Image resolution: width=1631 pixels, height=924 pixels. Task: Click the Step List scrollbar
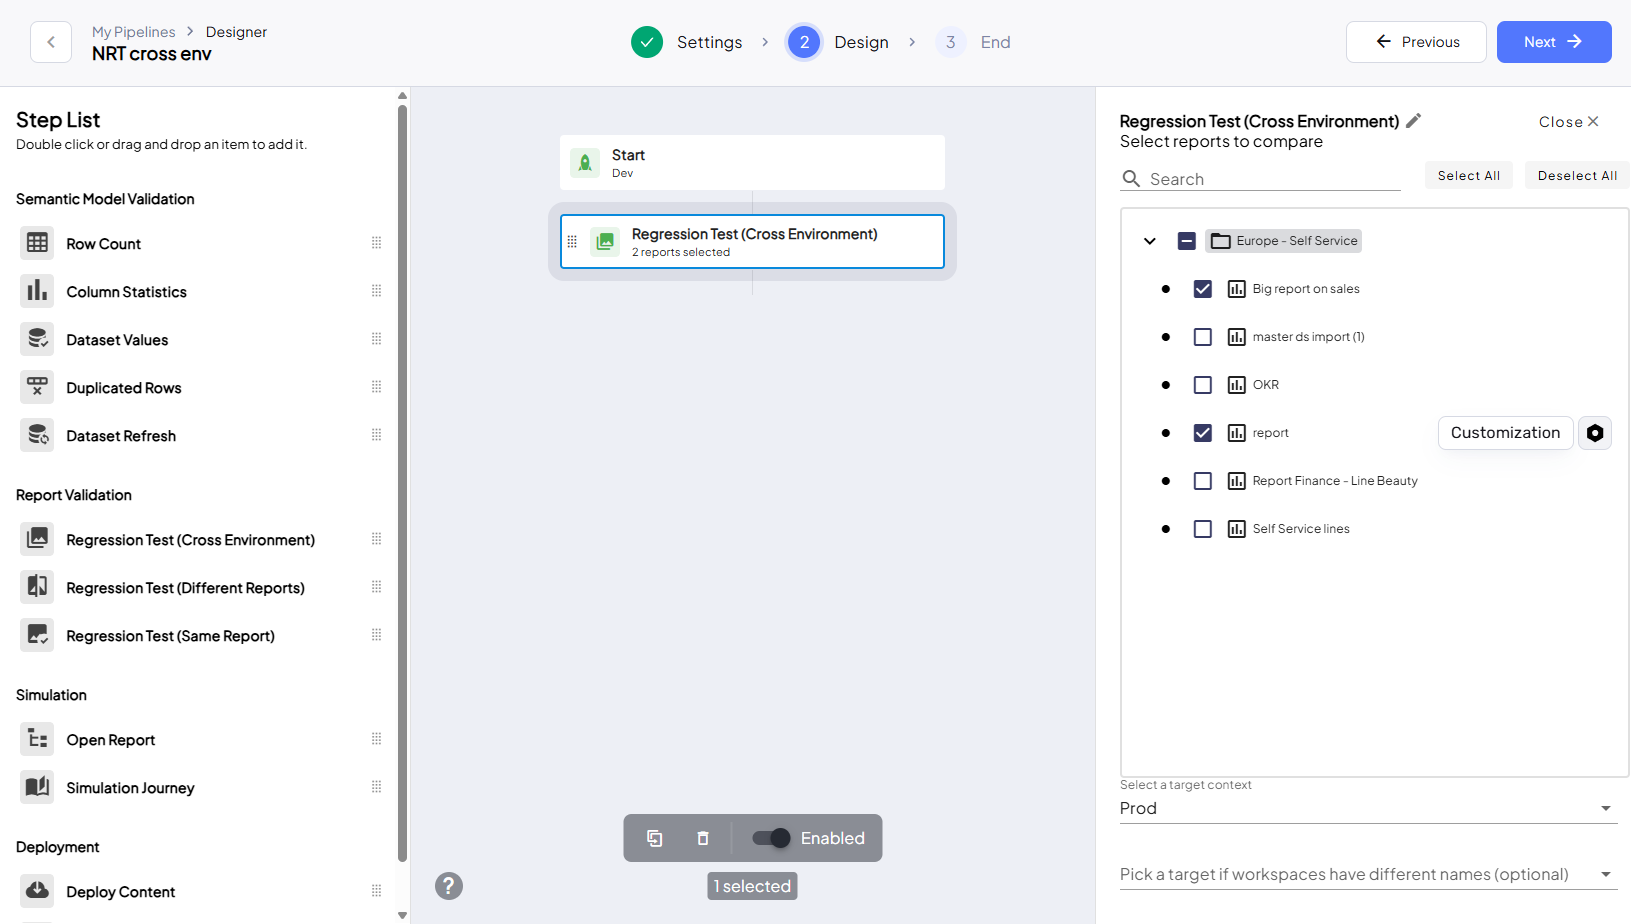[x=402, y=482]
